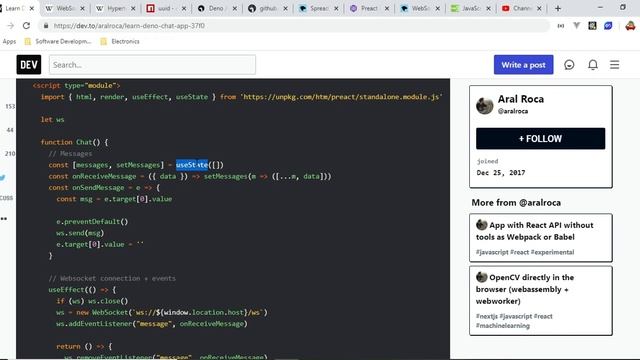The height and width of the screenshot is (360, 640).
Task: Click the checkered extension icon in toolbar
Action: click(x=592, y=26)
